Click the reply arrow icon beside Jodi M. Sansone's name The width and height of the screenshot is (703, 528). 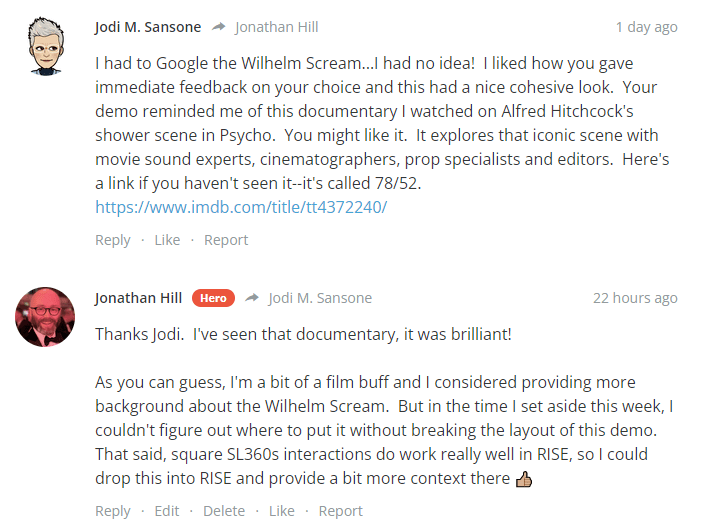[219, 27]
